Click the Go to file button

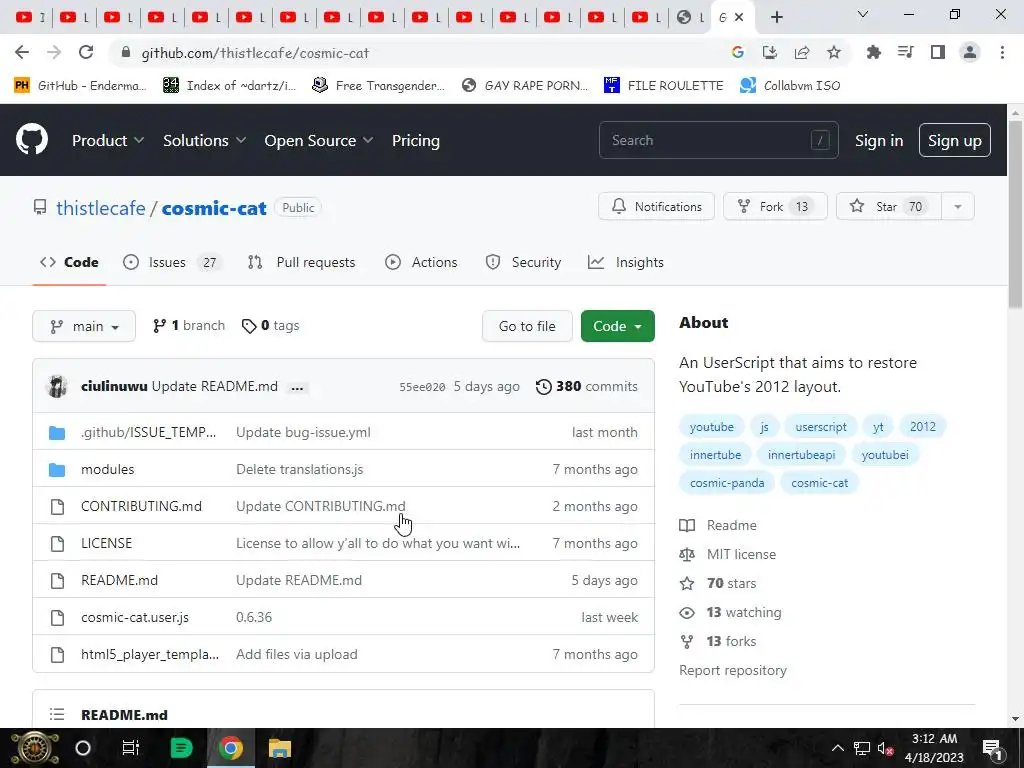527,326
